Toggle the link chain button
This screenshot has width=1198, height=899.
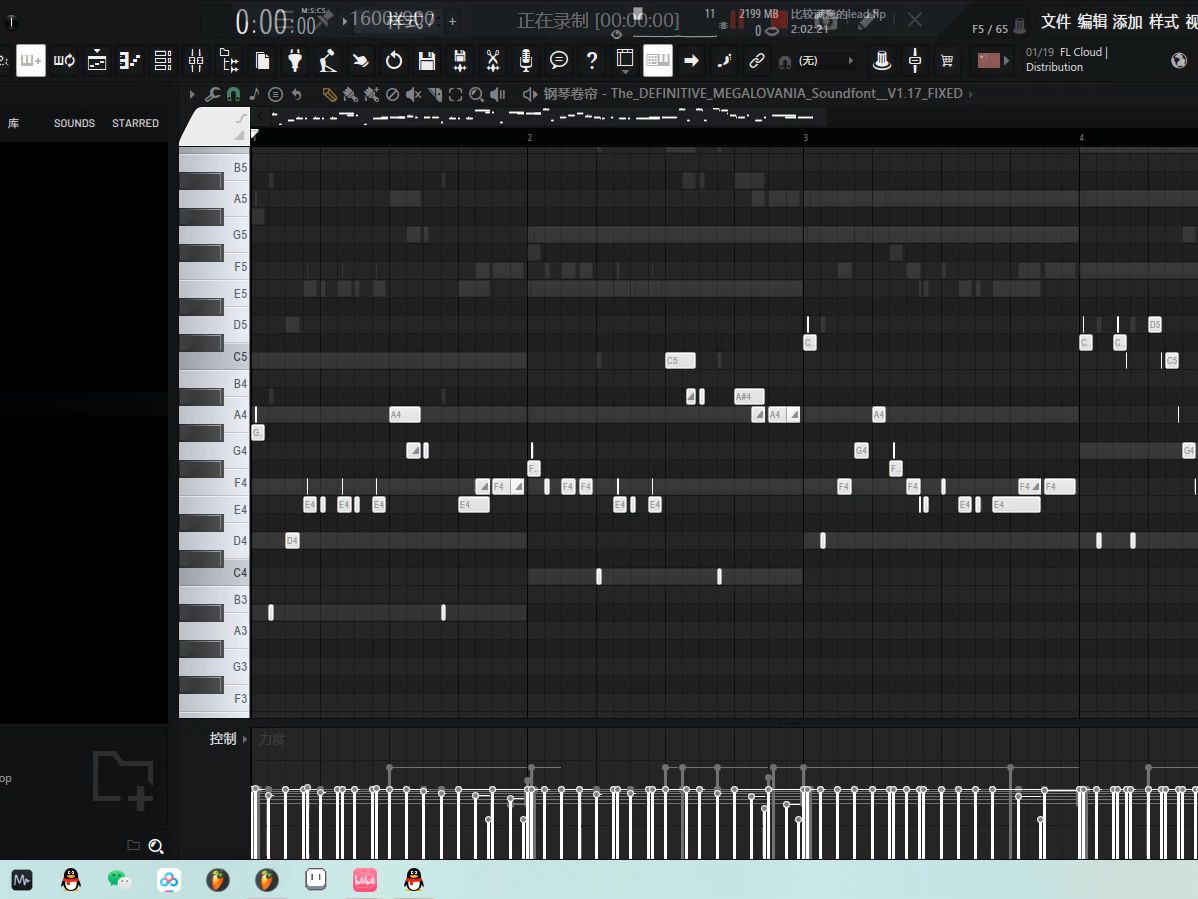(756, 60)
